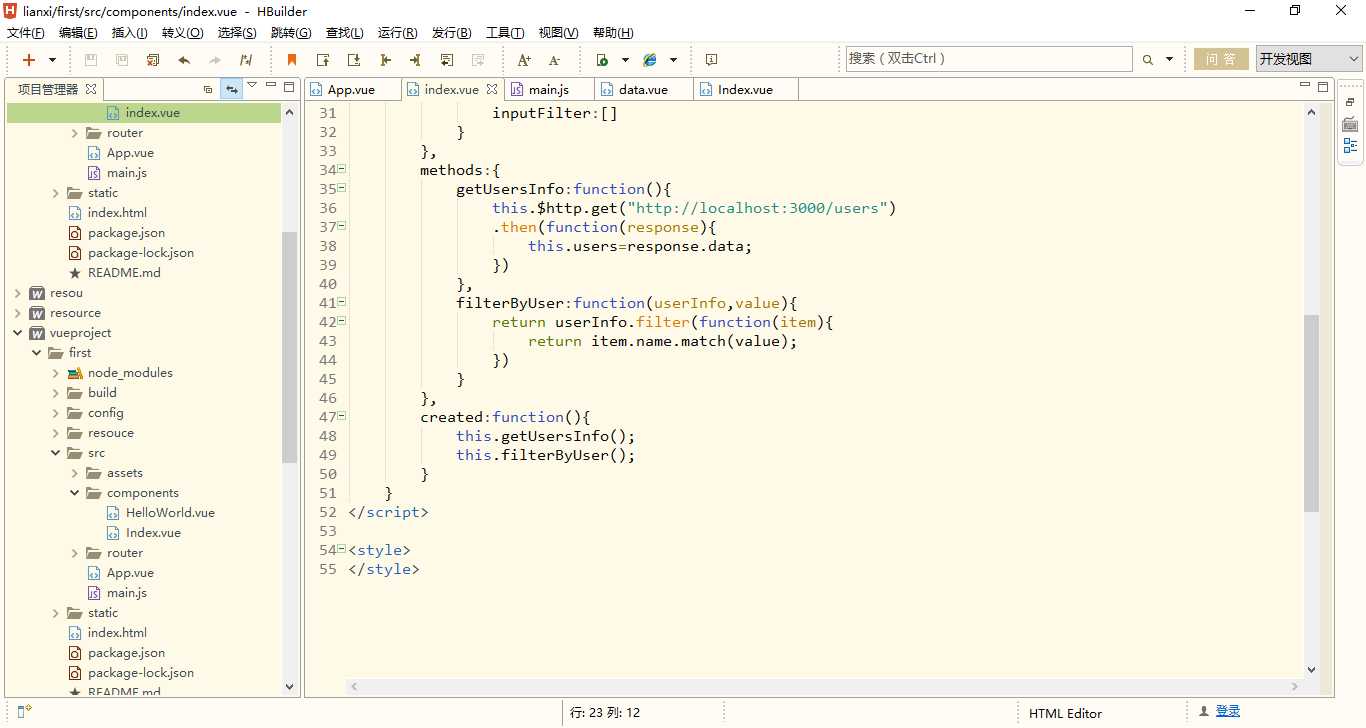Click the project manager vertical scrollbar thumb
1366x728 pixels.
coord(289,347)
